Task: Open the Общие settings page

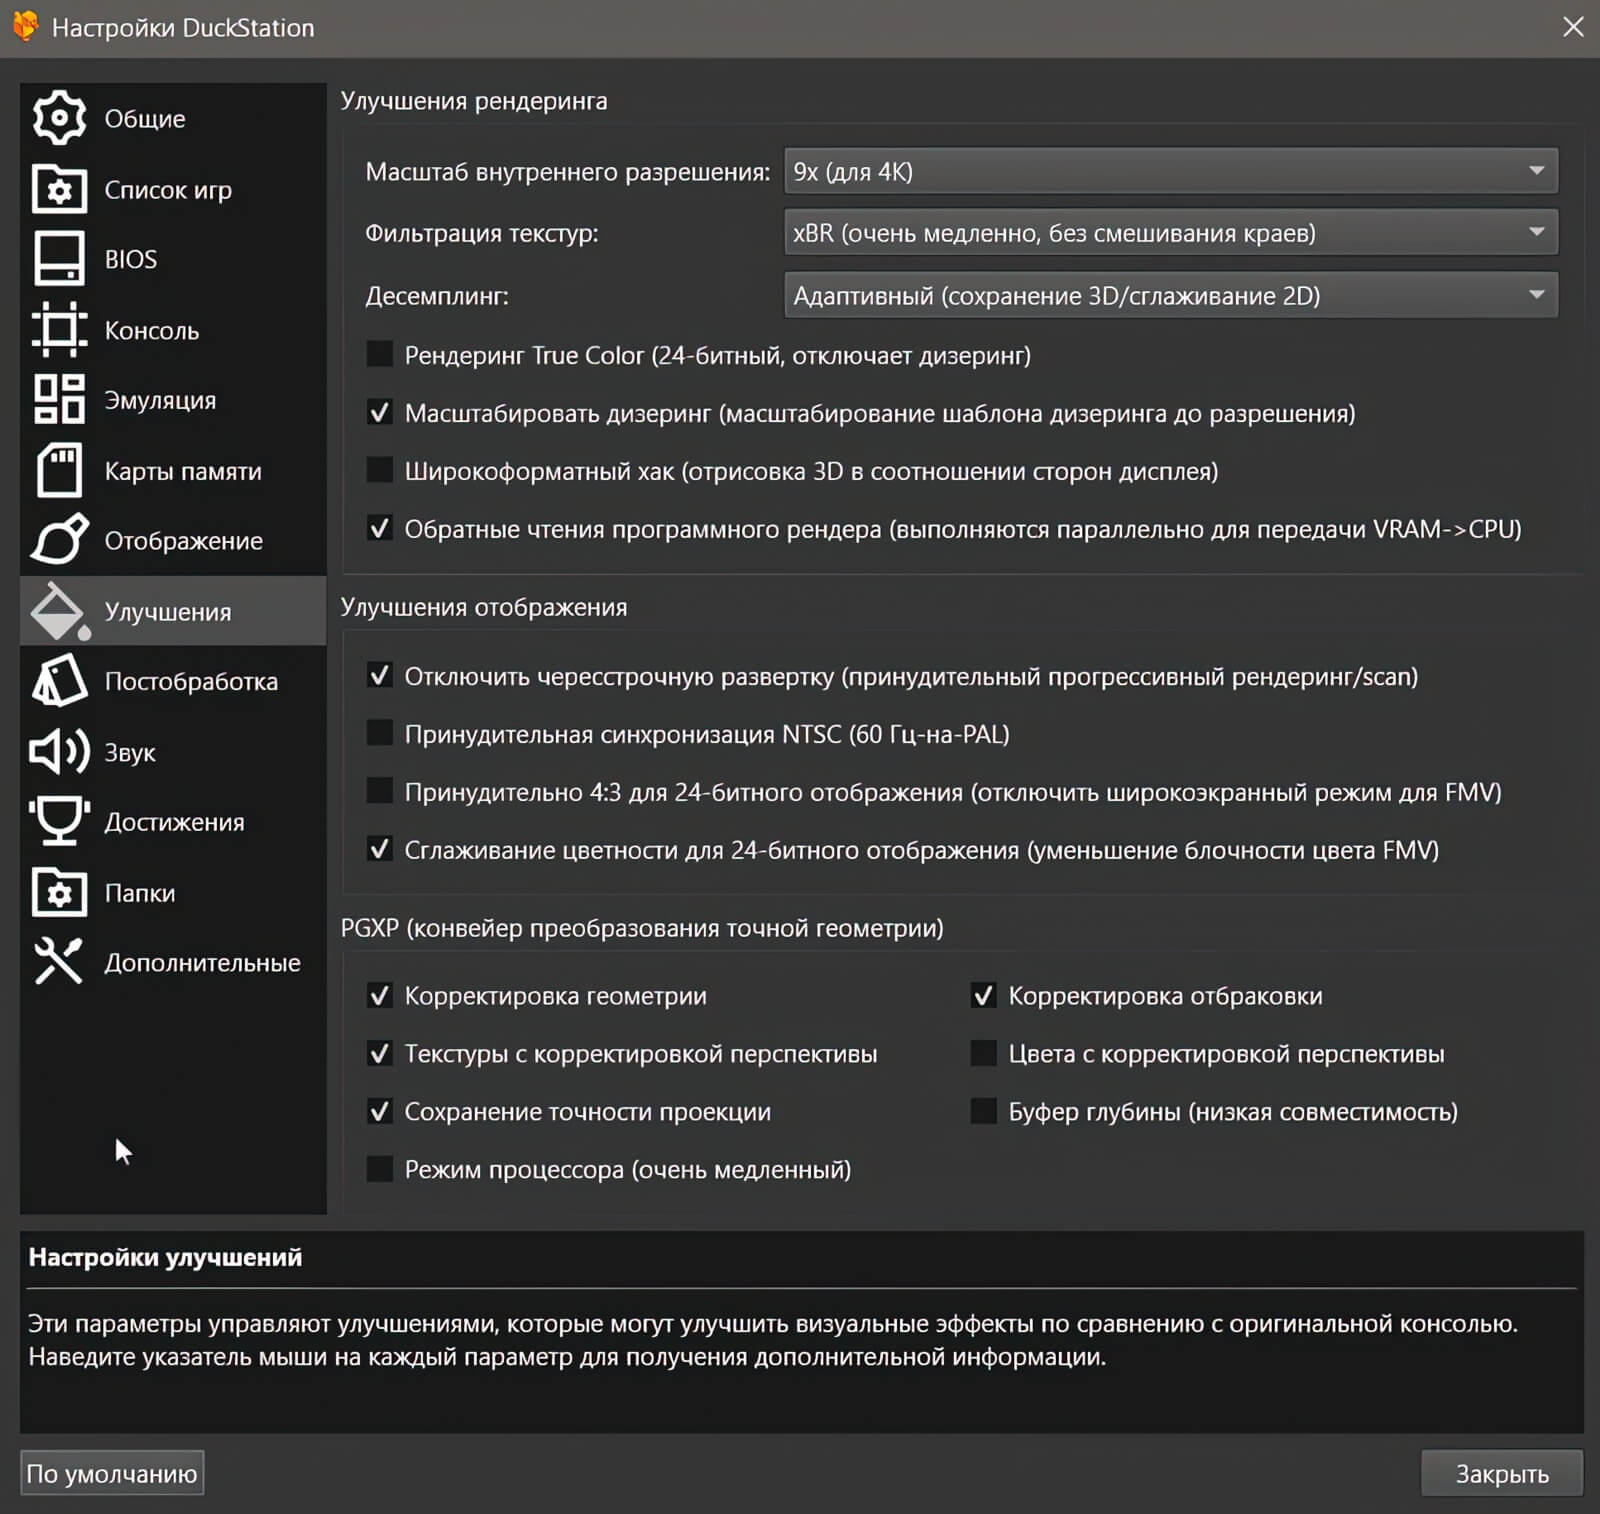Action: (173, 118)
